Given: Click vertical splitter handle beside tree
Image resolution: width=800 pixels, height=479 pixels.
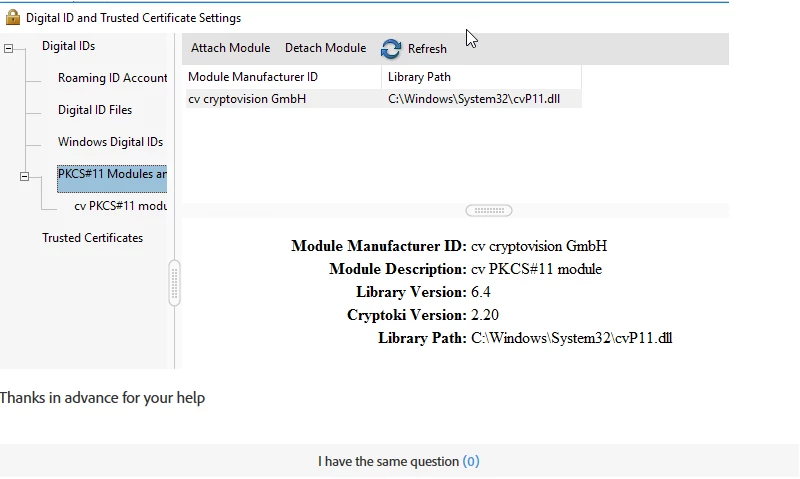Looking at the screenshot, I should (174, 283).
